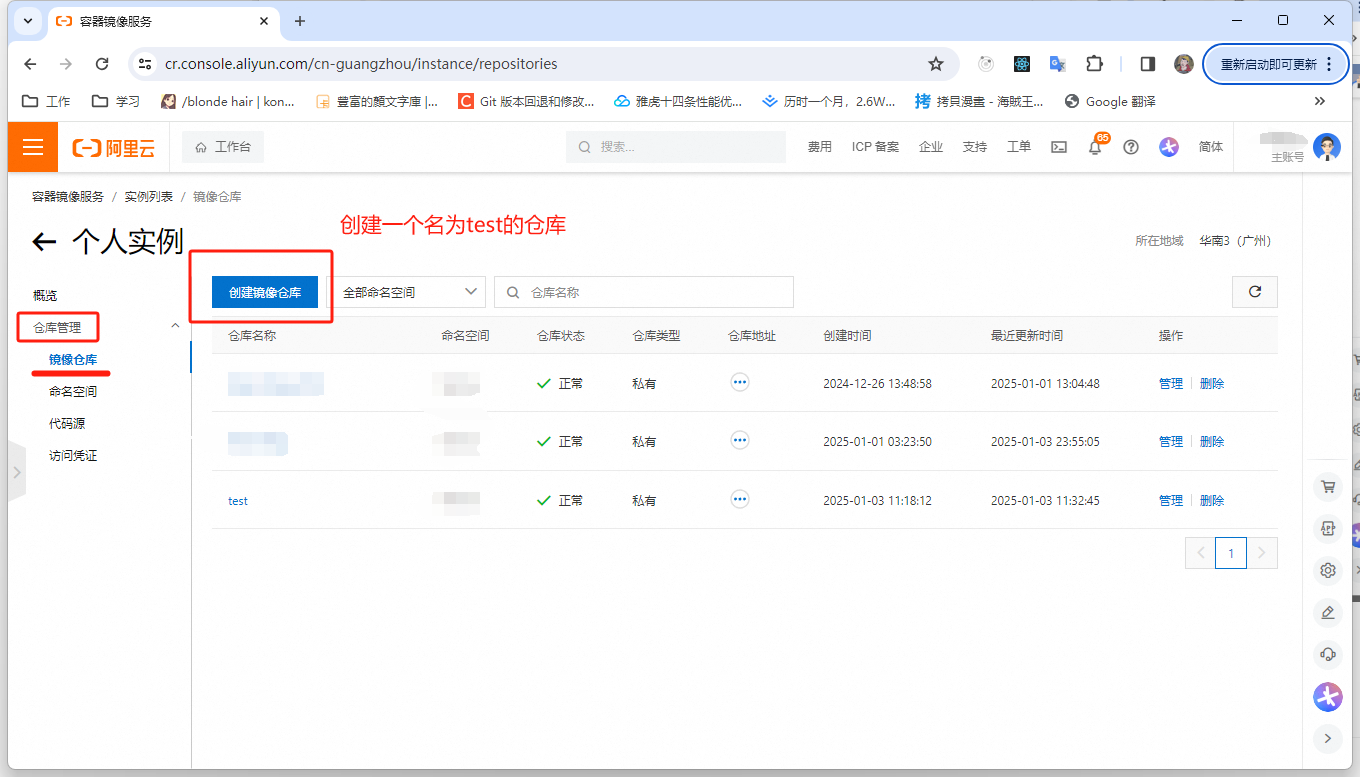
Task: Open the 工作台 workbench button
Action: [223, 147]
